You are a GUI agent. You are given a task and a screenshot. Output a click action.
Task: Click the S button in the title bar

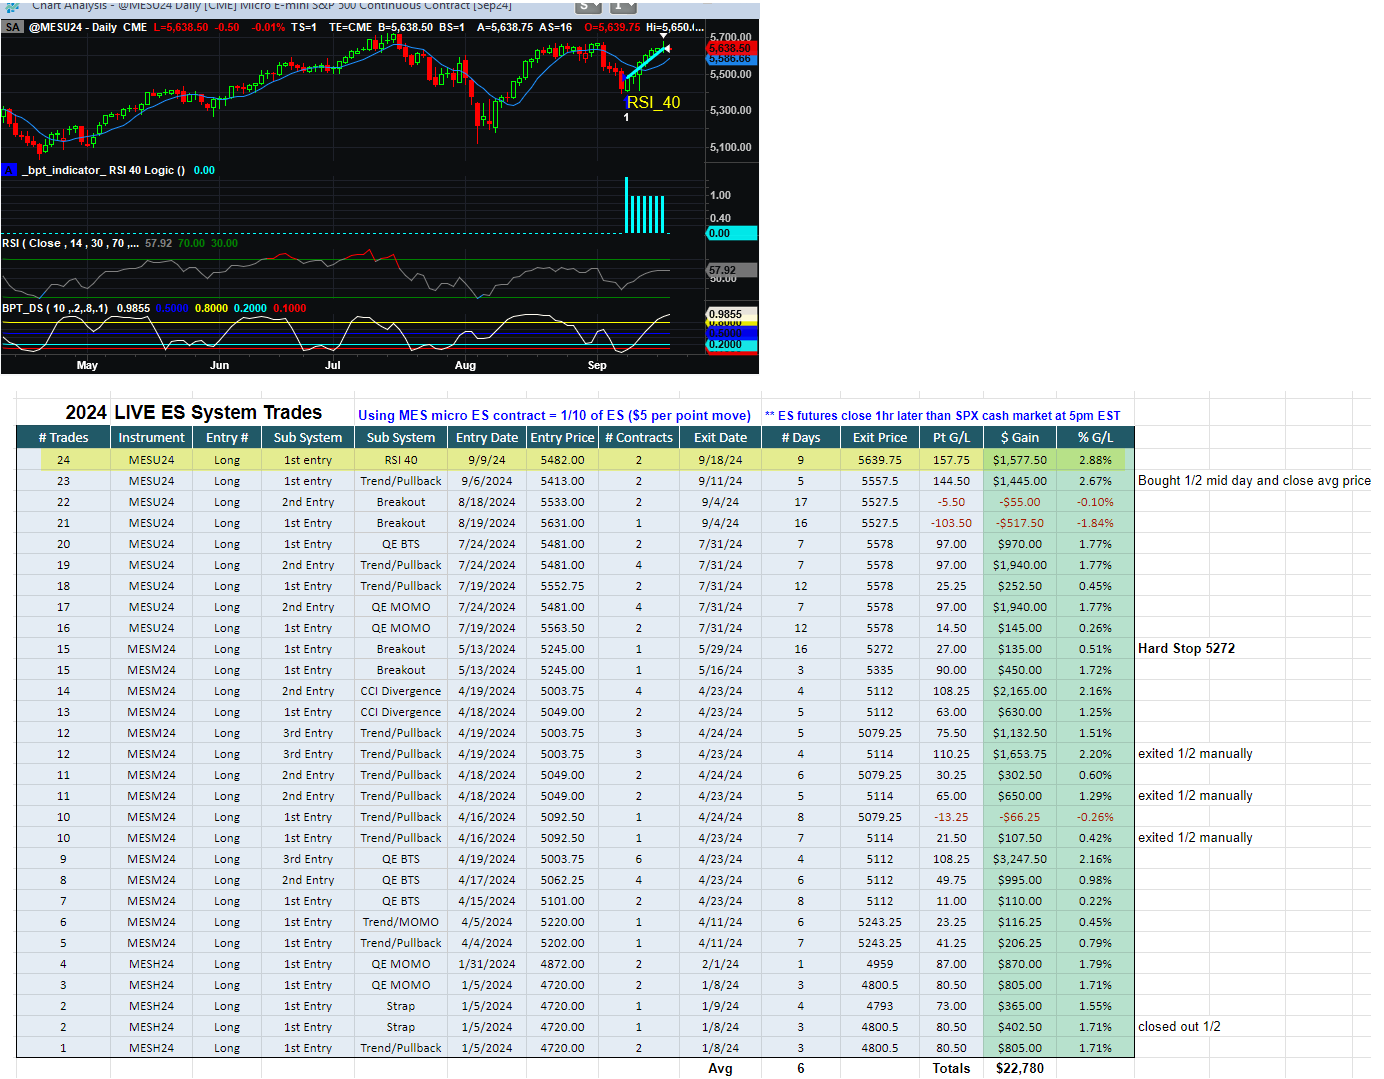click(x=589, y=6)
